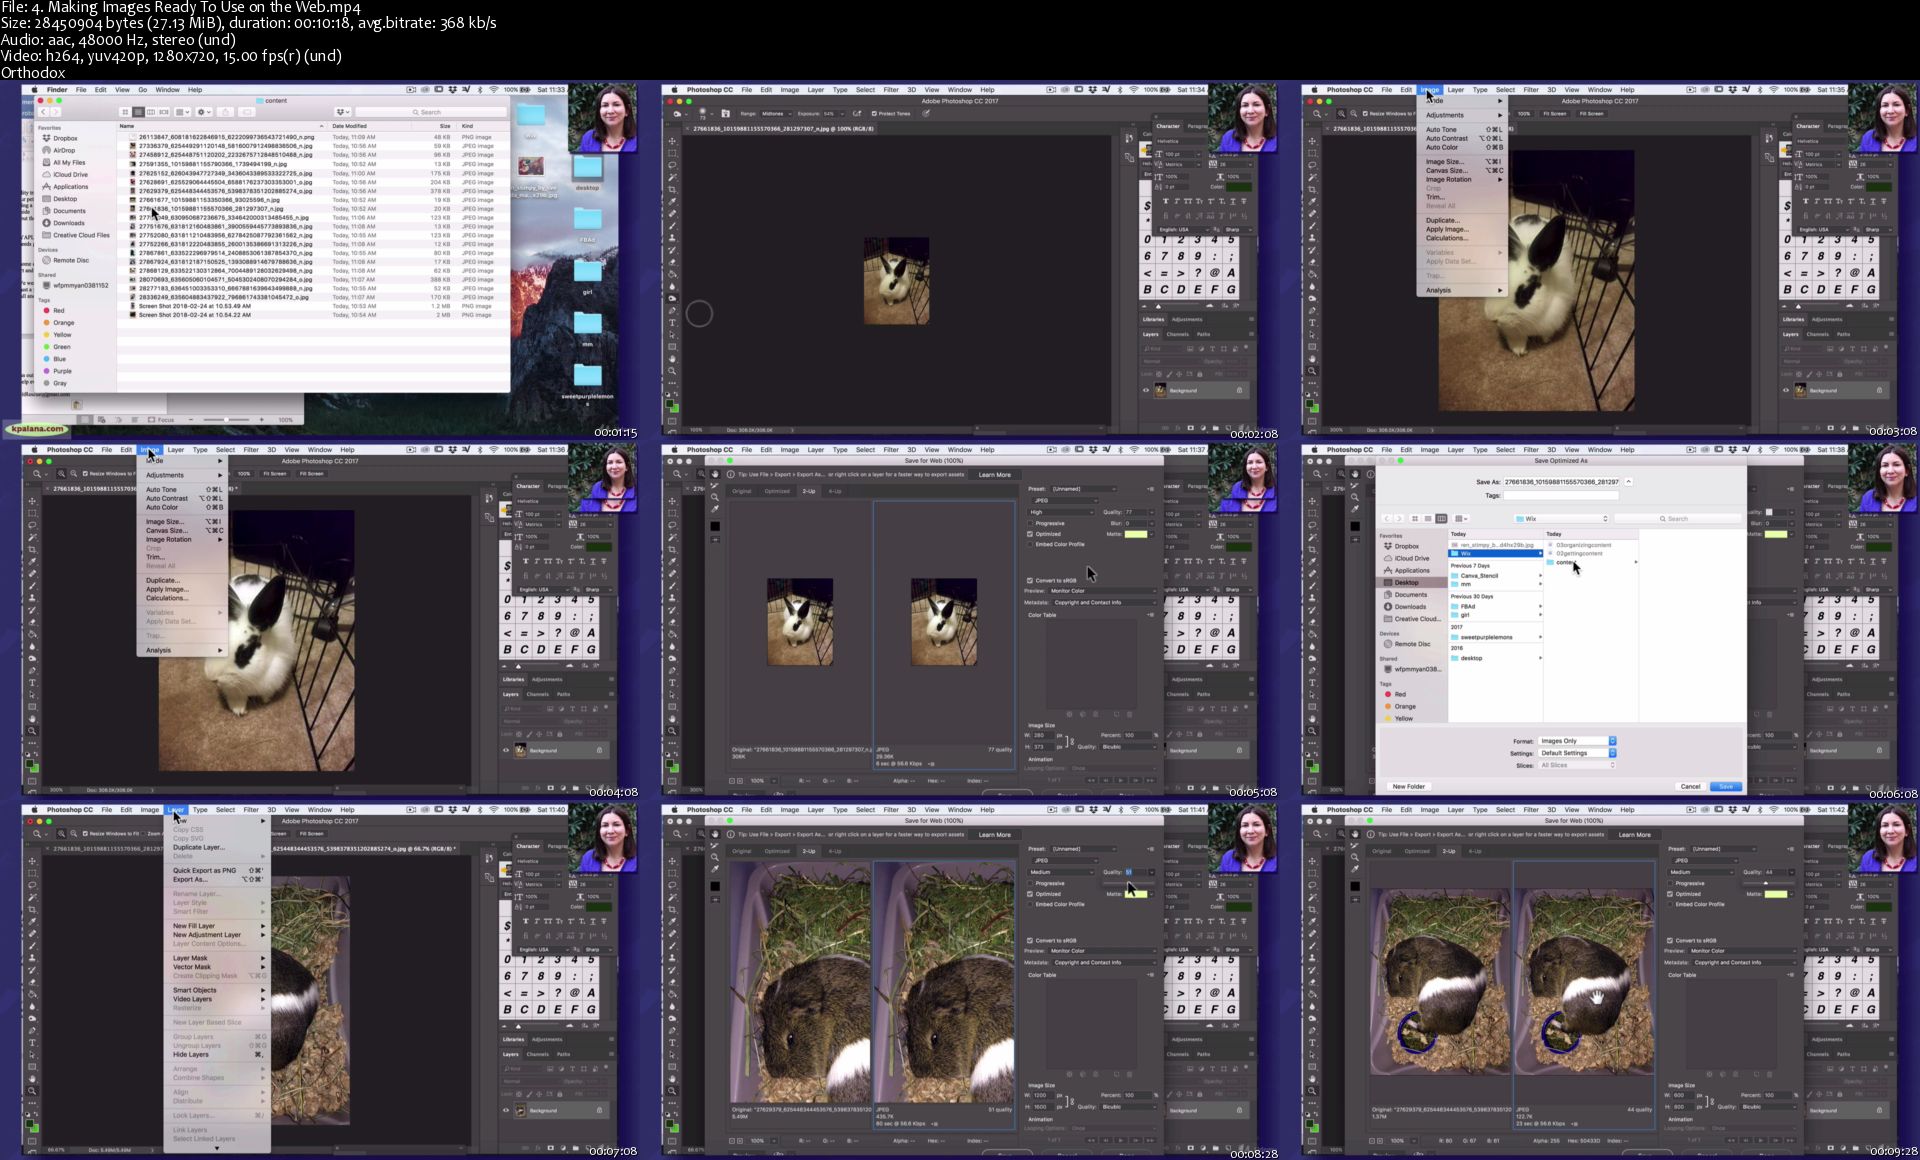1920x1160 pixels.
Task: Switch Save Optimized As dialog to icon view
Action: [x=1414, y=518]
